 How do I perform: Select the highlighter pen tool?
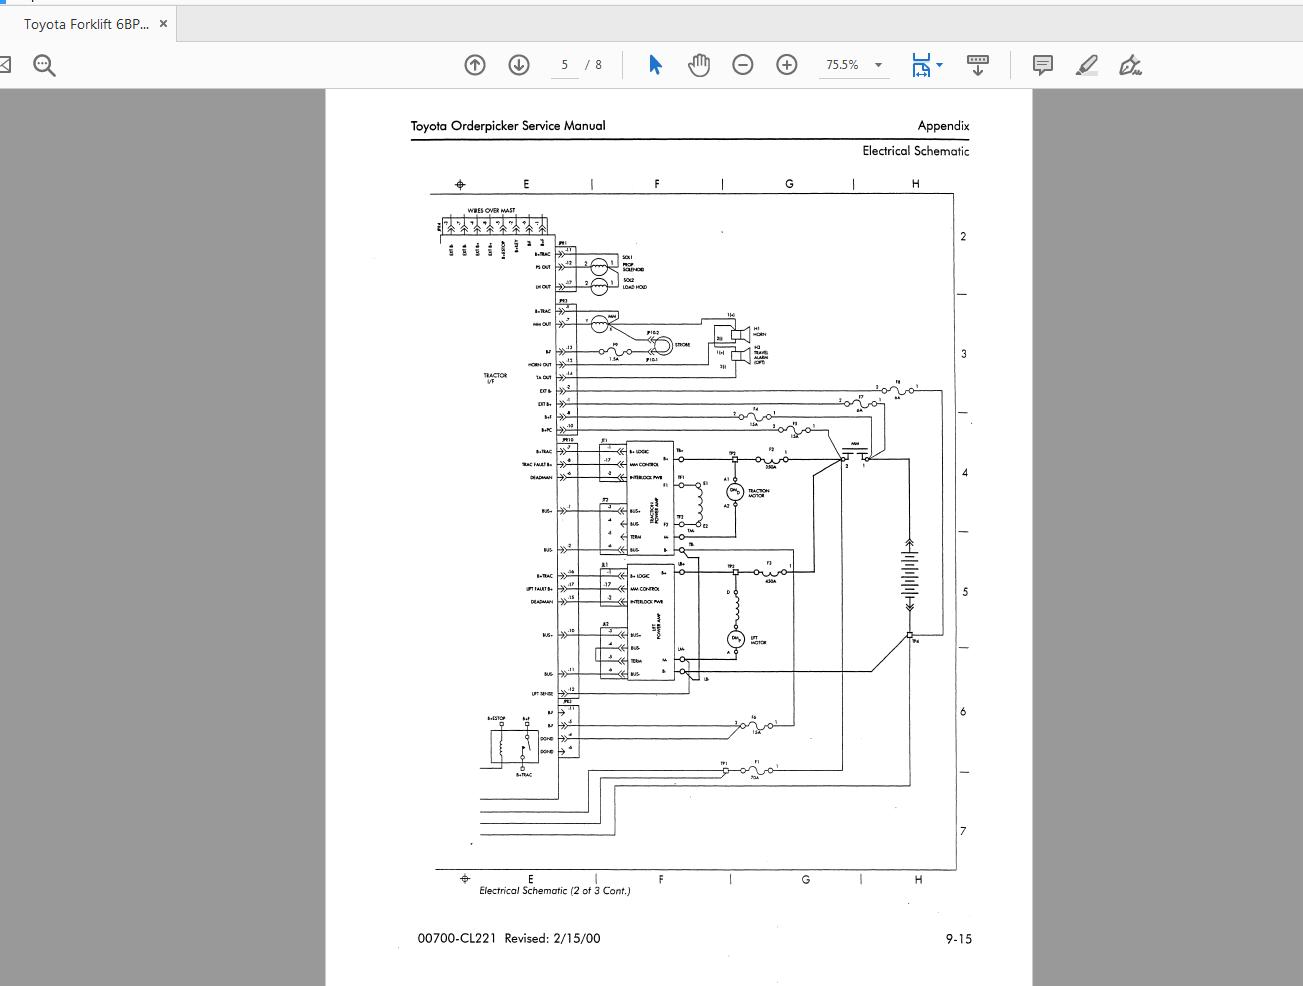[1086, 65]
